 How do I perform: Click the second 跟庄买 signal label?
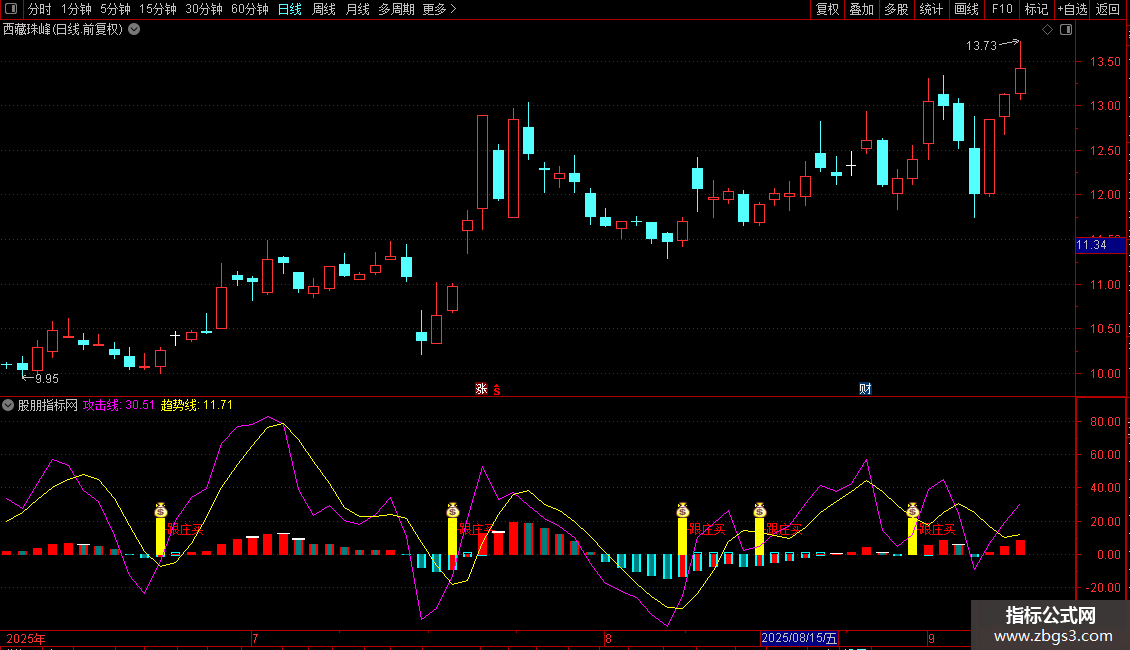(x=477, y=529)
